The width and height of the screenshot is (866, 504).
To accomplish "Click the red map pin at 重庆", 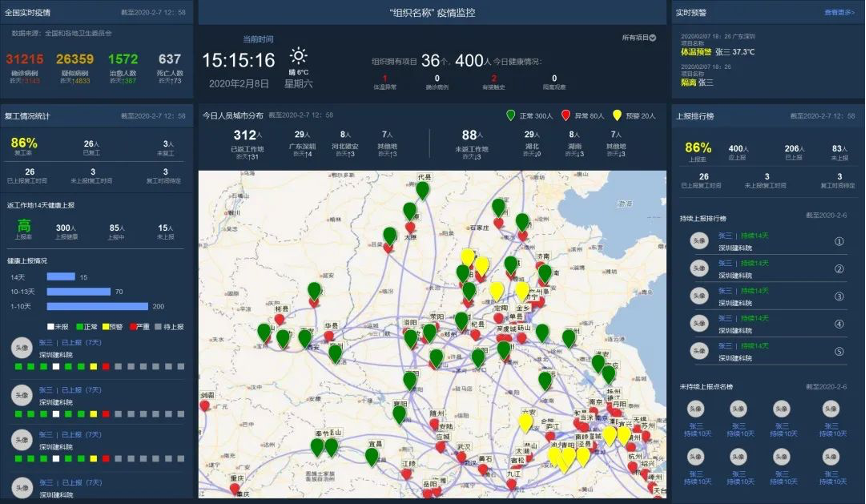I will coord(235,488).
